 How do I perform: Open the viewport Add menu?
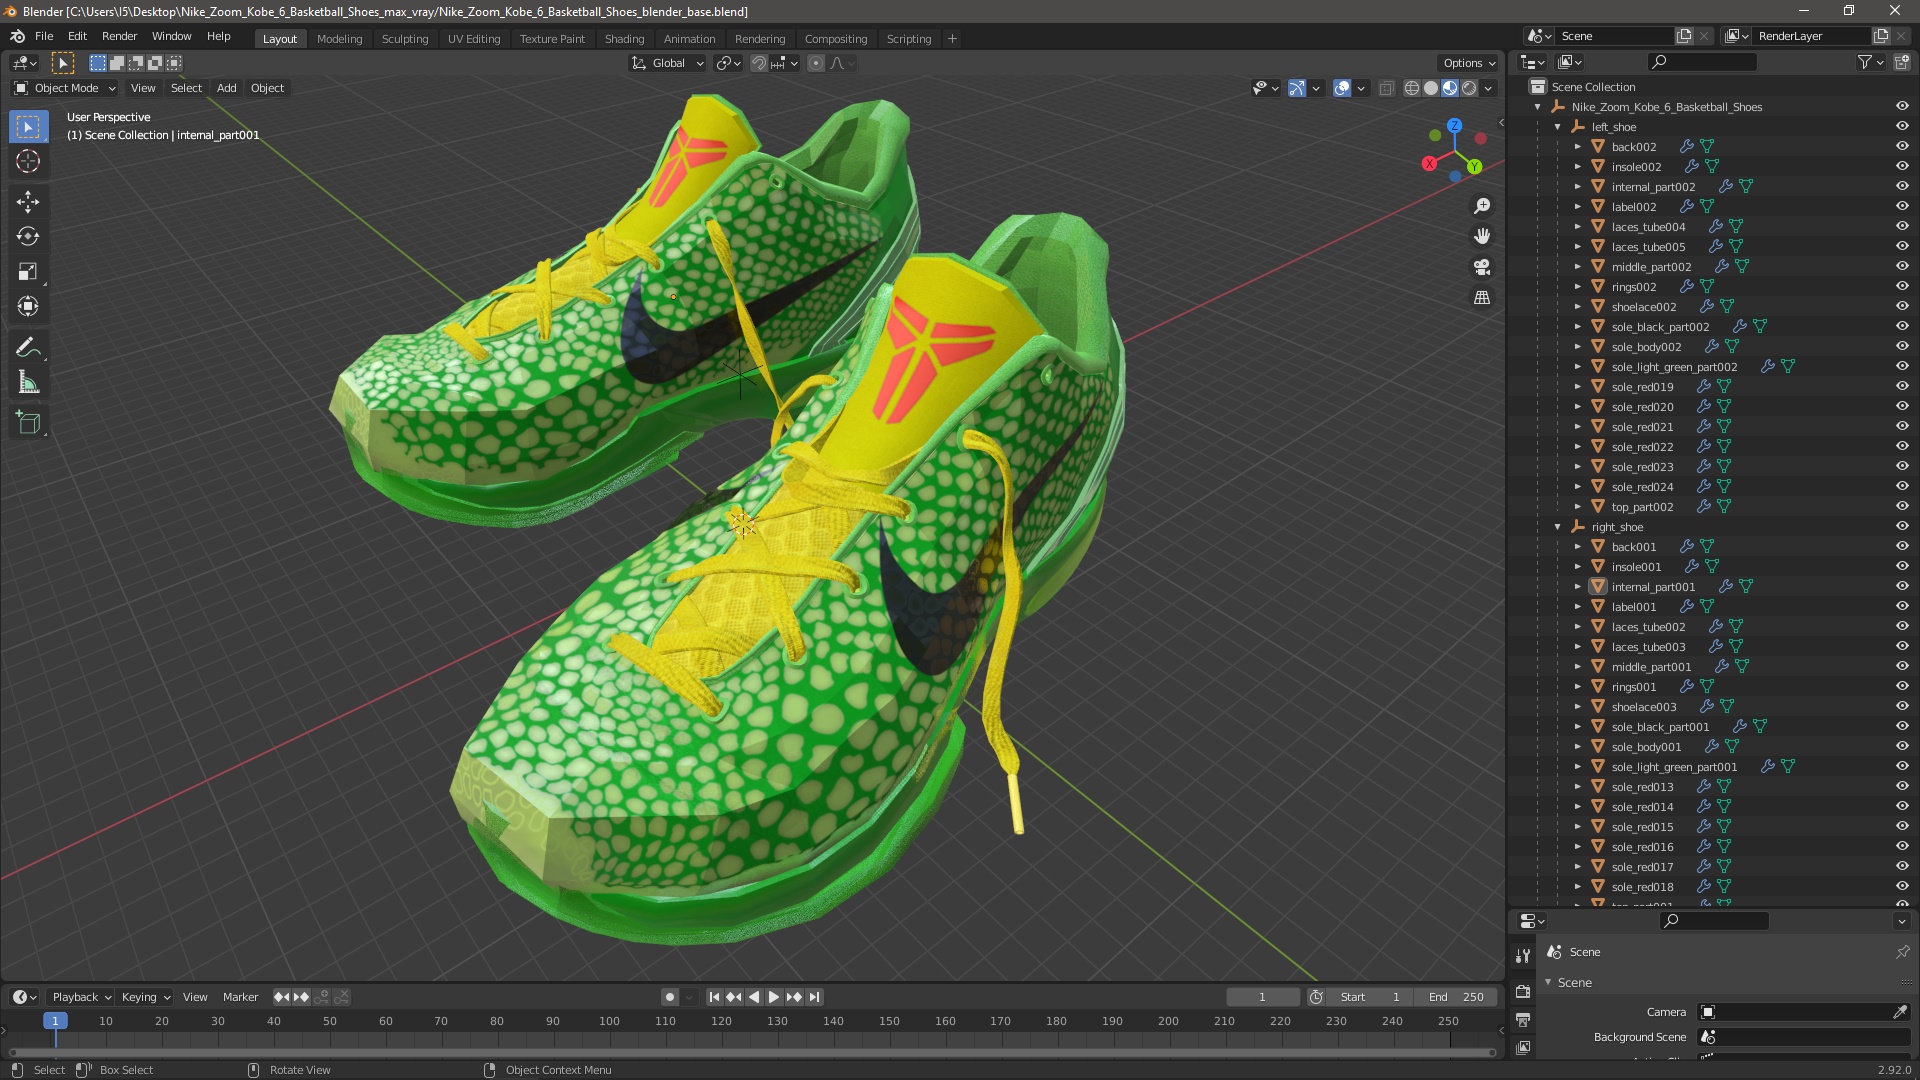(x=227, y=88)
